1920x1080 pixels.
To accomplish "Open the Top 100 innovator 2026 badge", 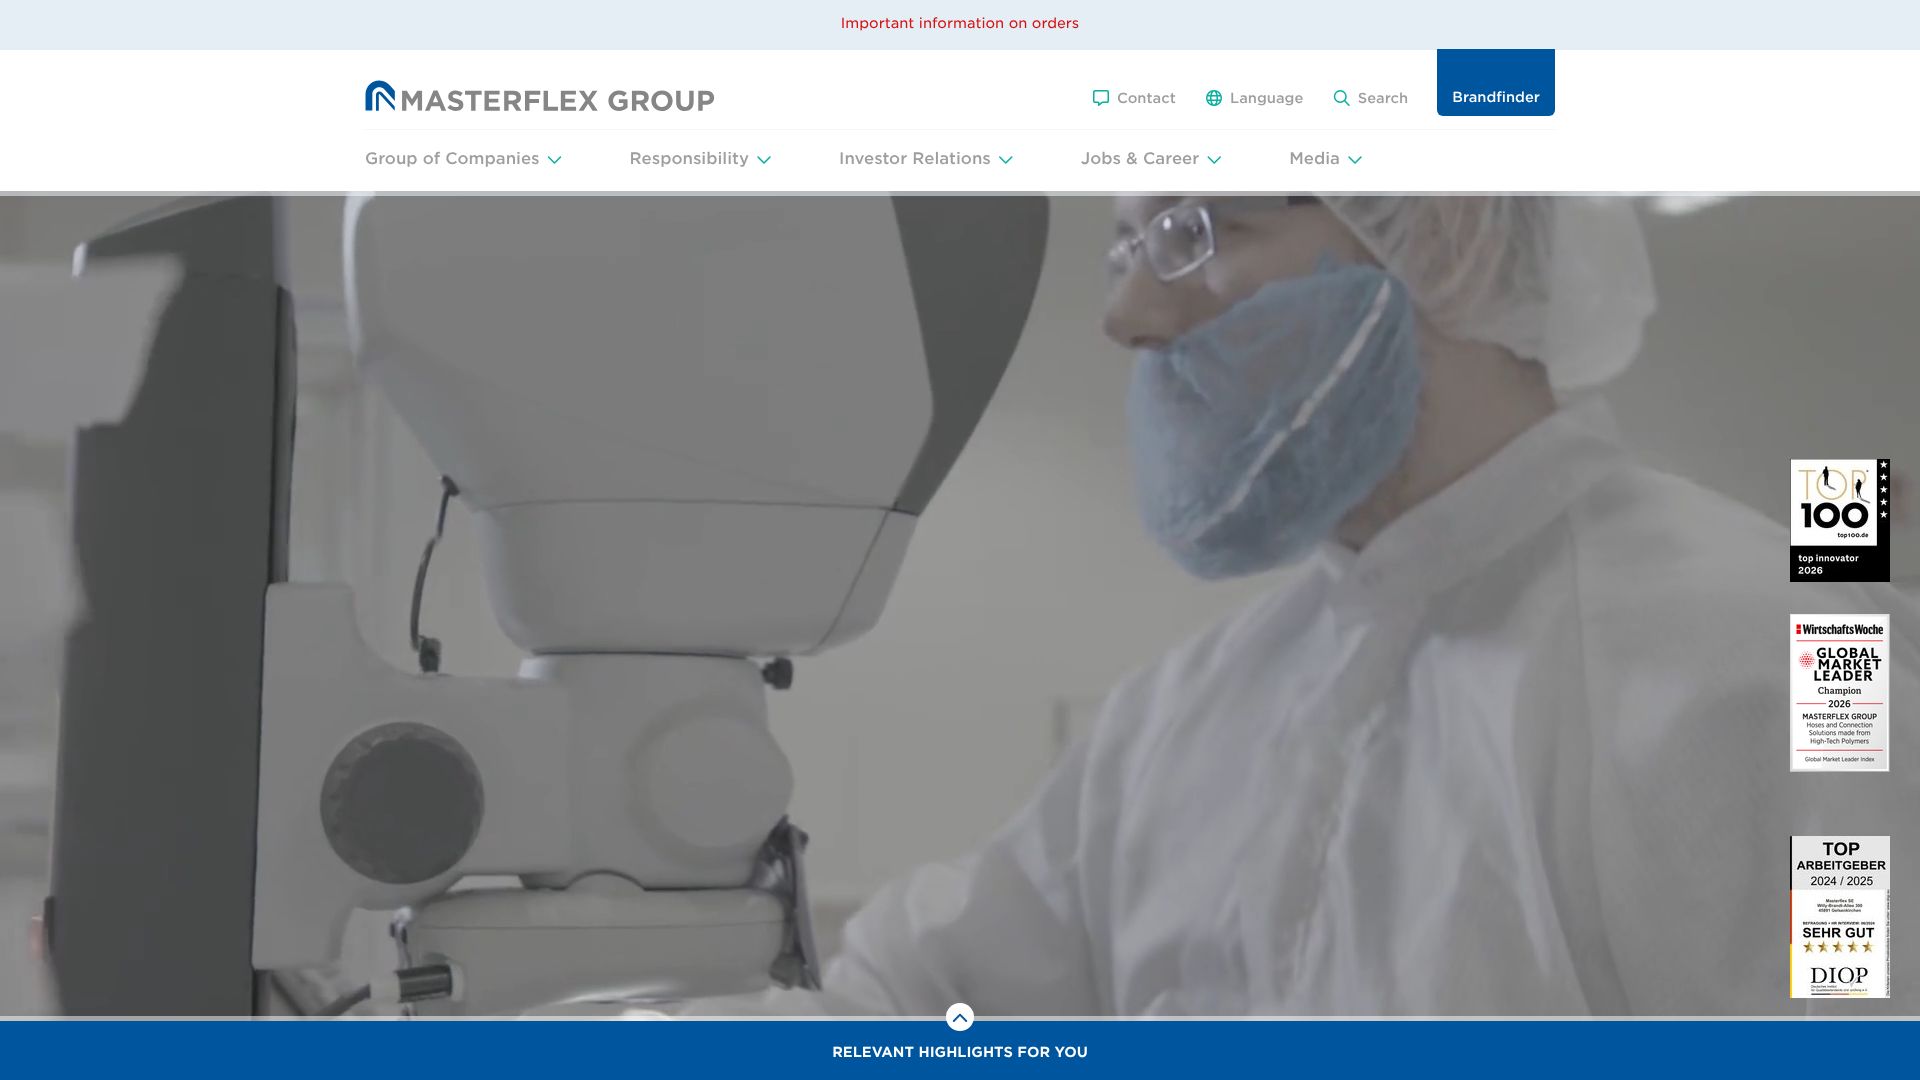I will click(1840, 520).
